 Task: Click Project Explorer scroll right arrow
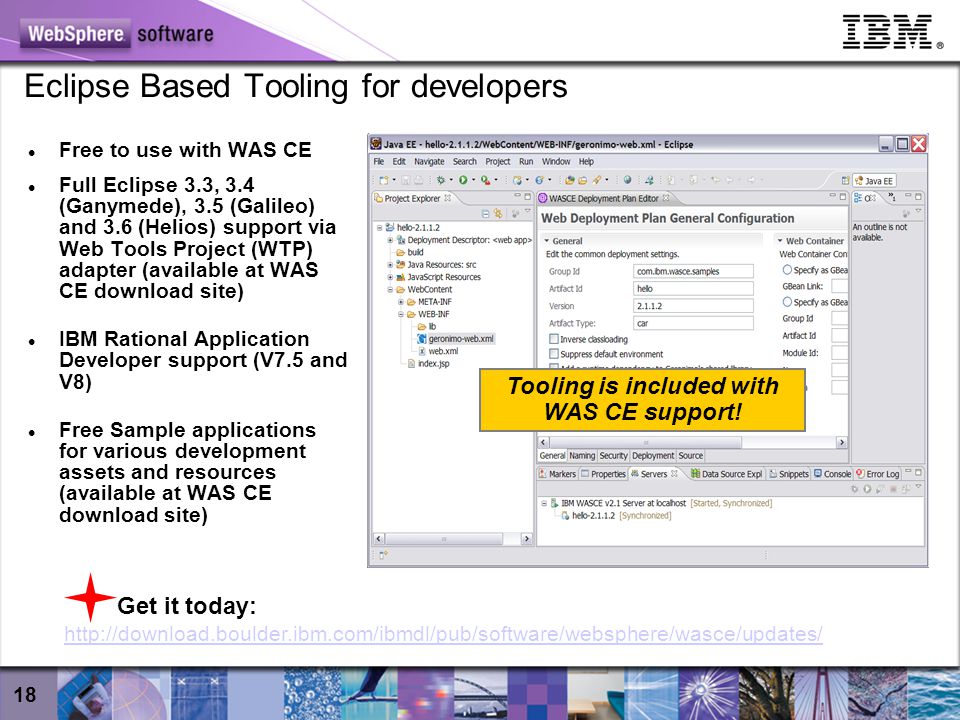(526, 539)
